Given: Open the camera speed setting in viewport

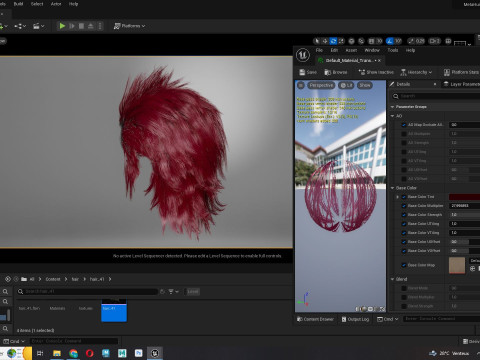Looking at the screenshot, I should (435, 41).
